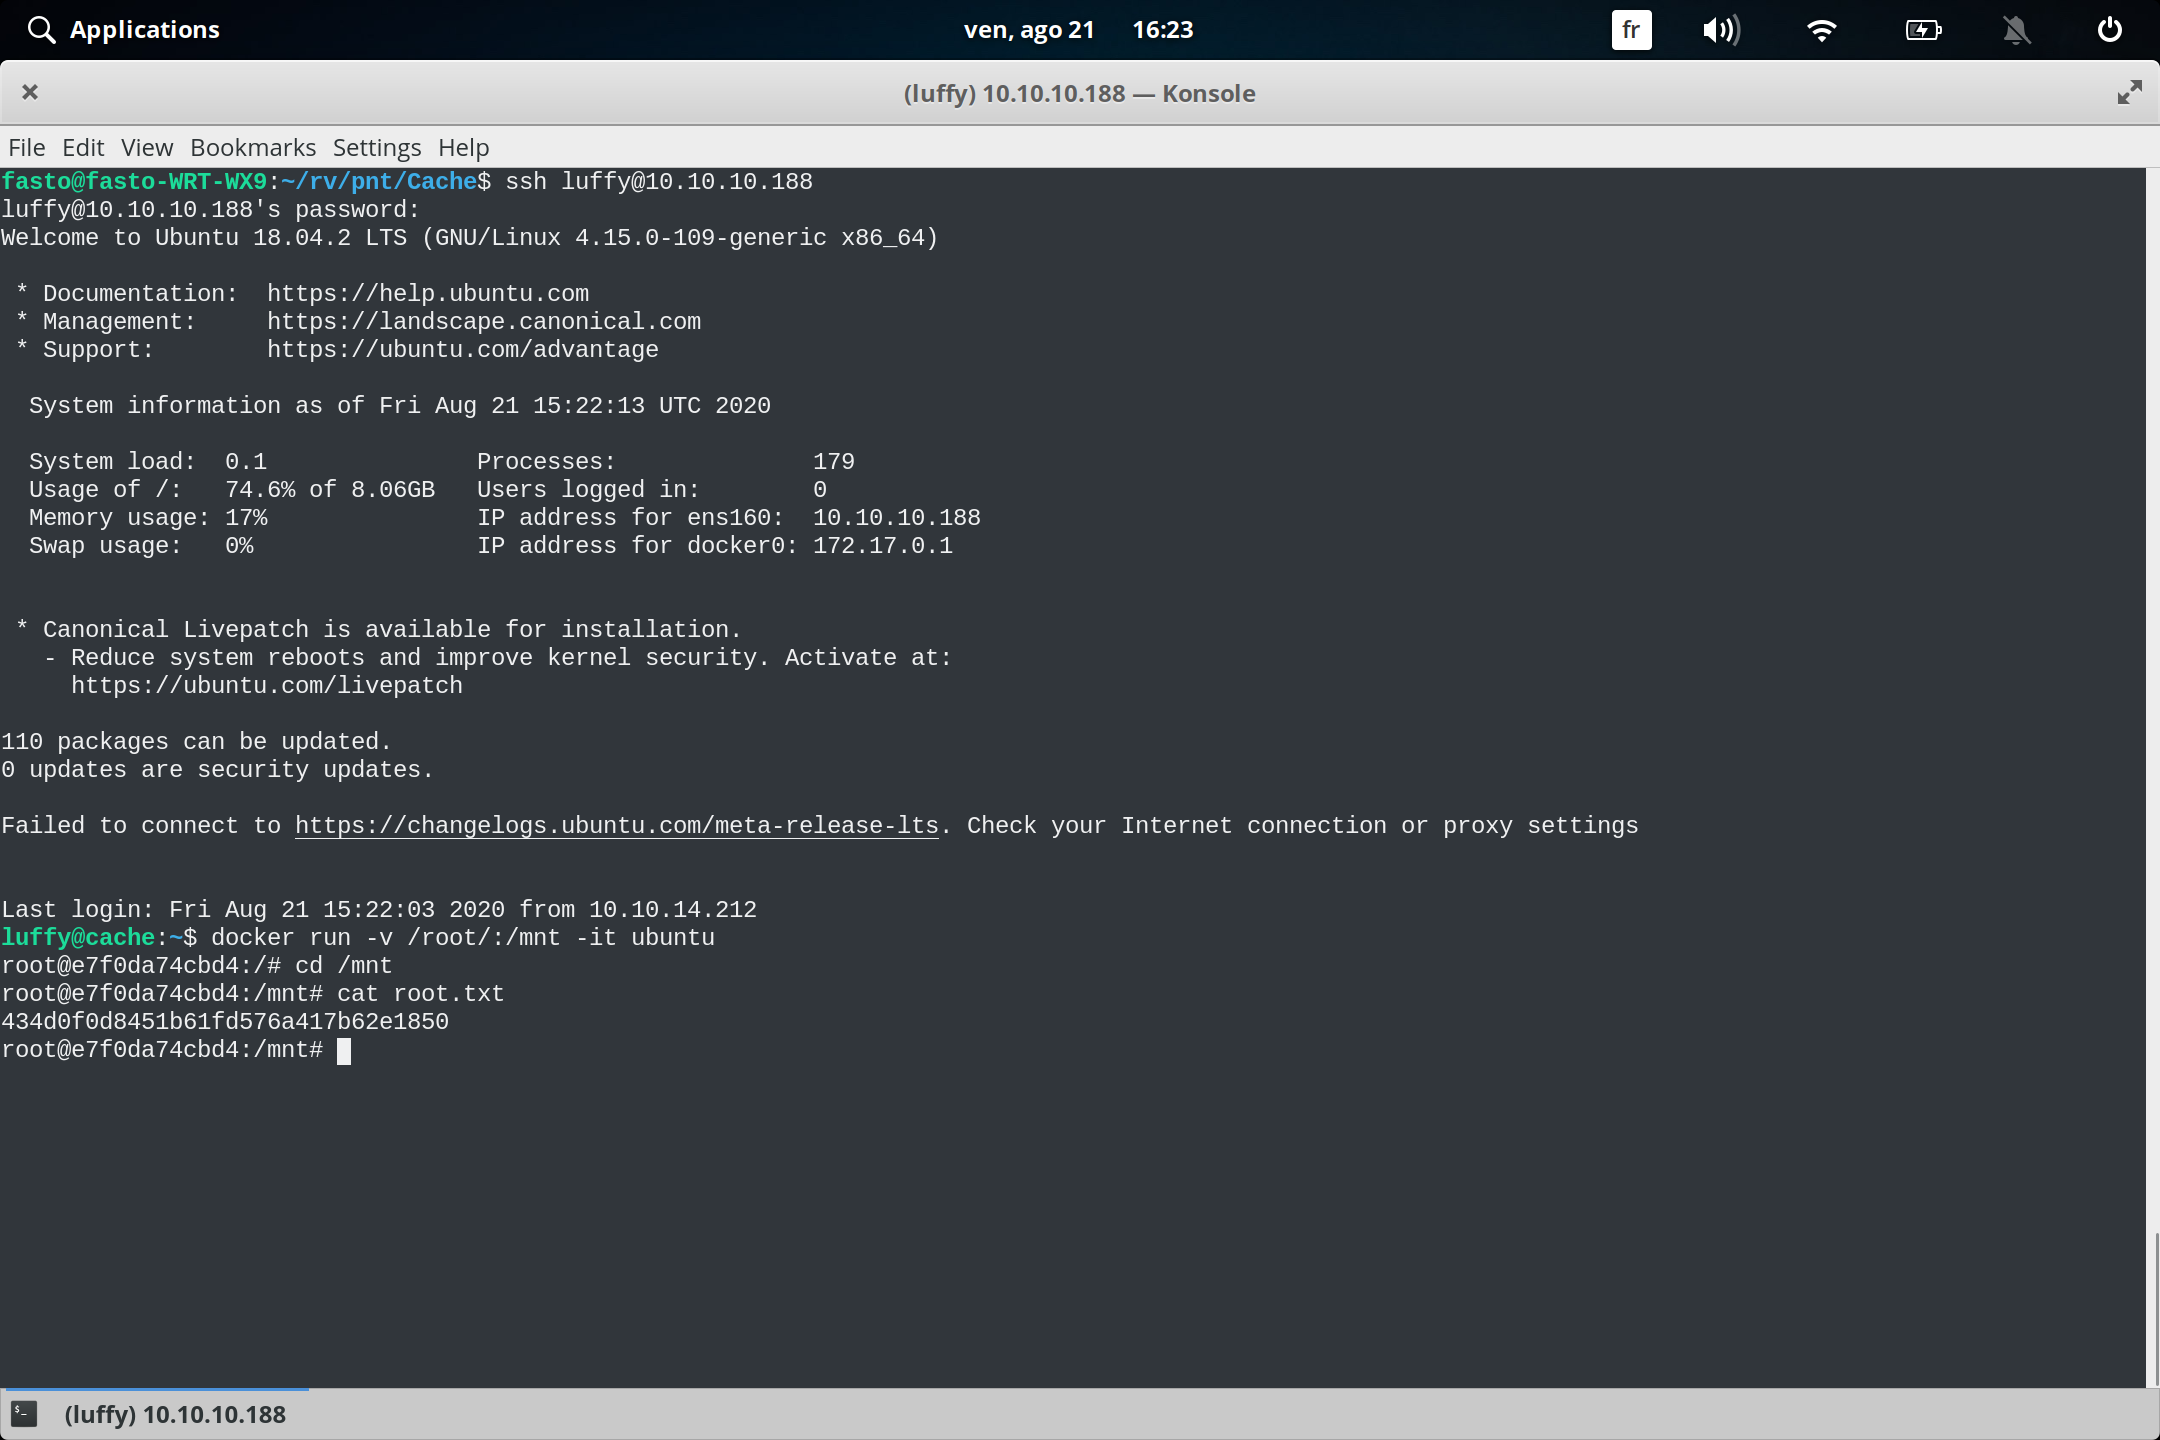Open the Applications menu

tap(144, 29)
